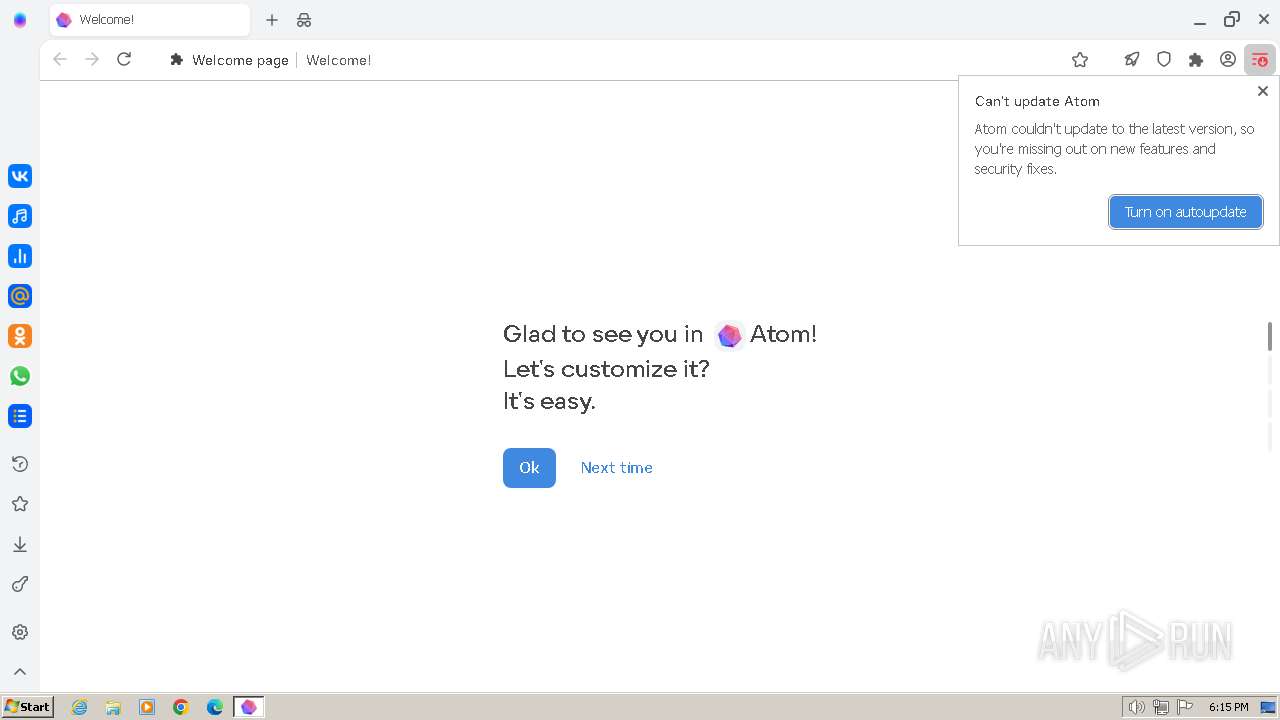The width and height of the screenshot is (1280, 720).
Task: Open the music note sidebar icon
Action: [20, 216]
